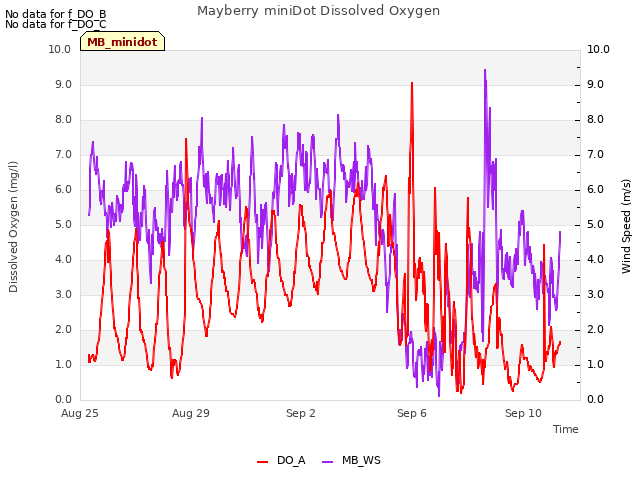Click the left axis 0.0 tick label

(63, 400)
